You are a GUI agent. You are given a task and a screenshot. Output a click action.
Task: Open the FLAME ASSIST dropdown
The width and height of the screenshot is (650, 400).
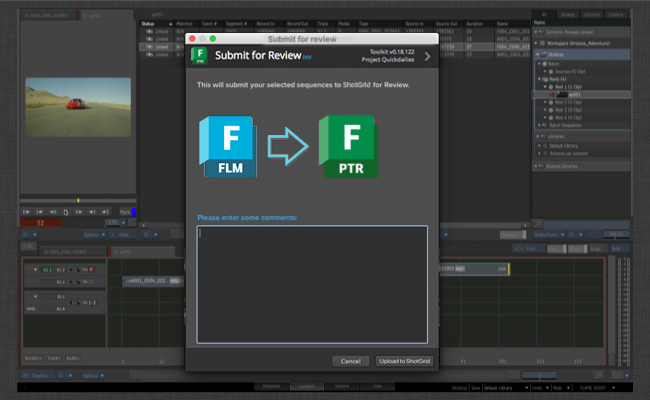point(597,388)
